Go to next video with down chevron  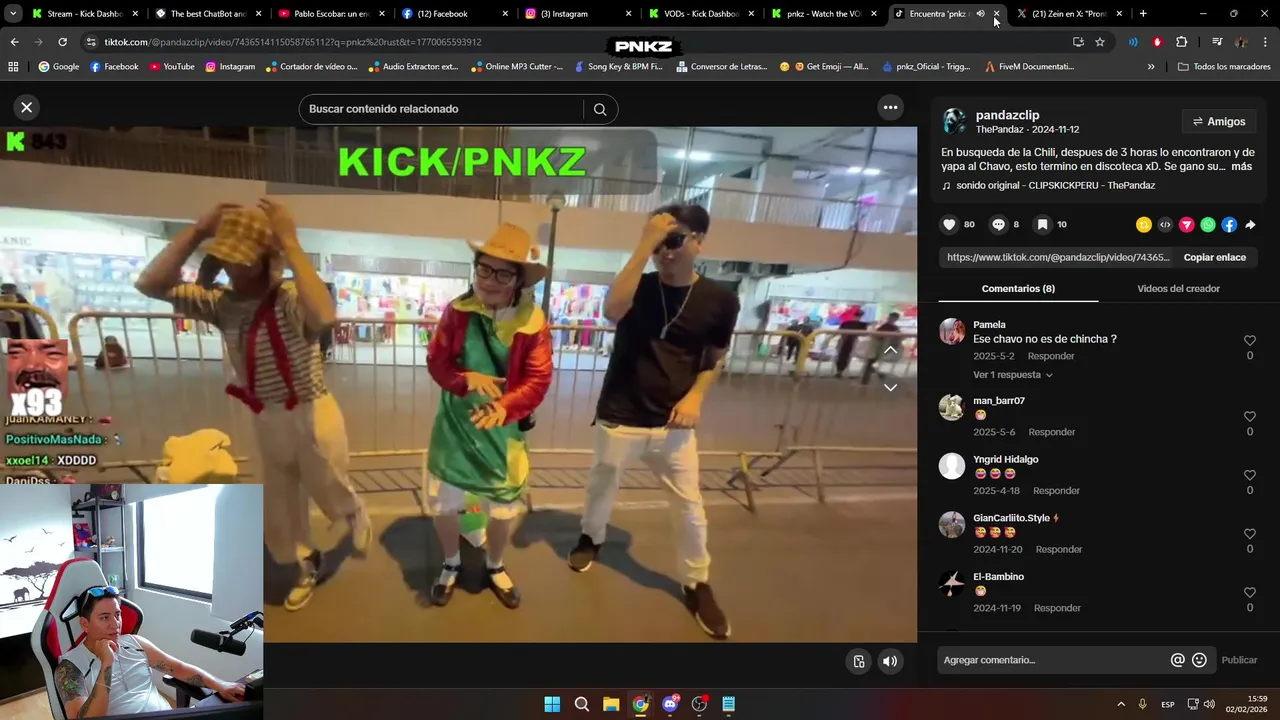[x=890, y=387]
